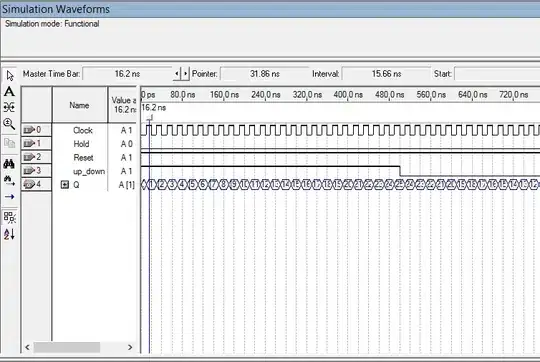Select the Zoom magnifier tool
The height and width of the screenshot is (362, 540).
[x=10, y=124]
